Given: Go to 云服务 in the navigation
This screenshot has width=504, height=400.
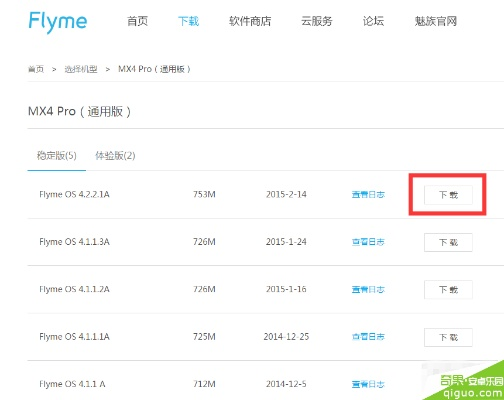Looking at the screenshot, I should pyautogui.click(x=317, y=21).
